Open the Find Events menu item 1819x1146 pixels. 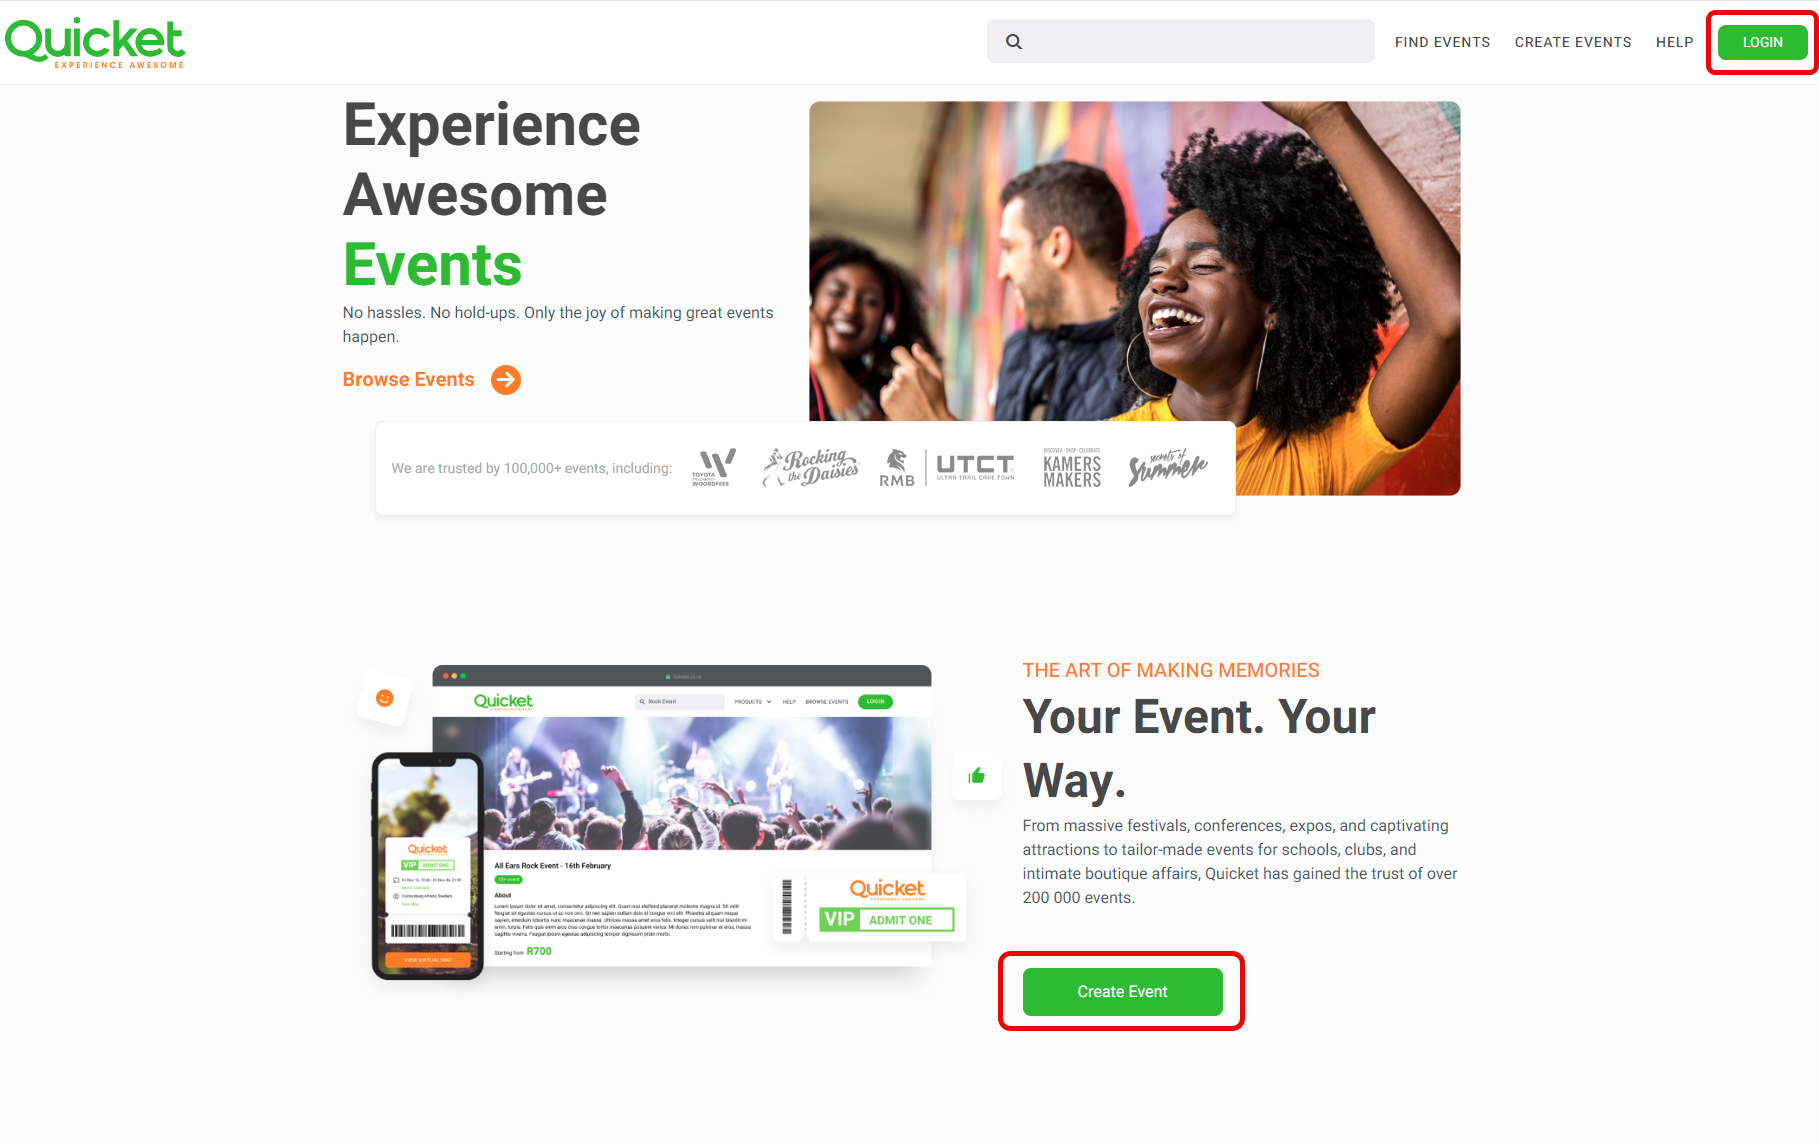[1442, 42]
